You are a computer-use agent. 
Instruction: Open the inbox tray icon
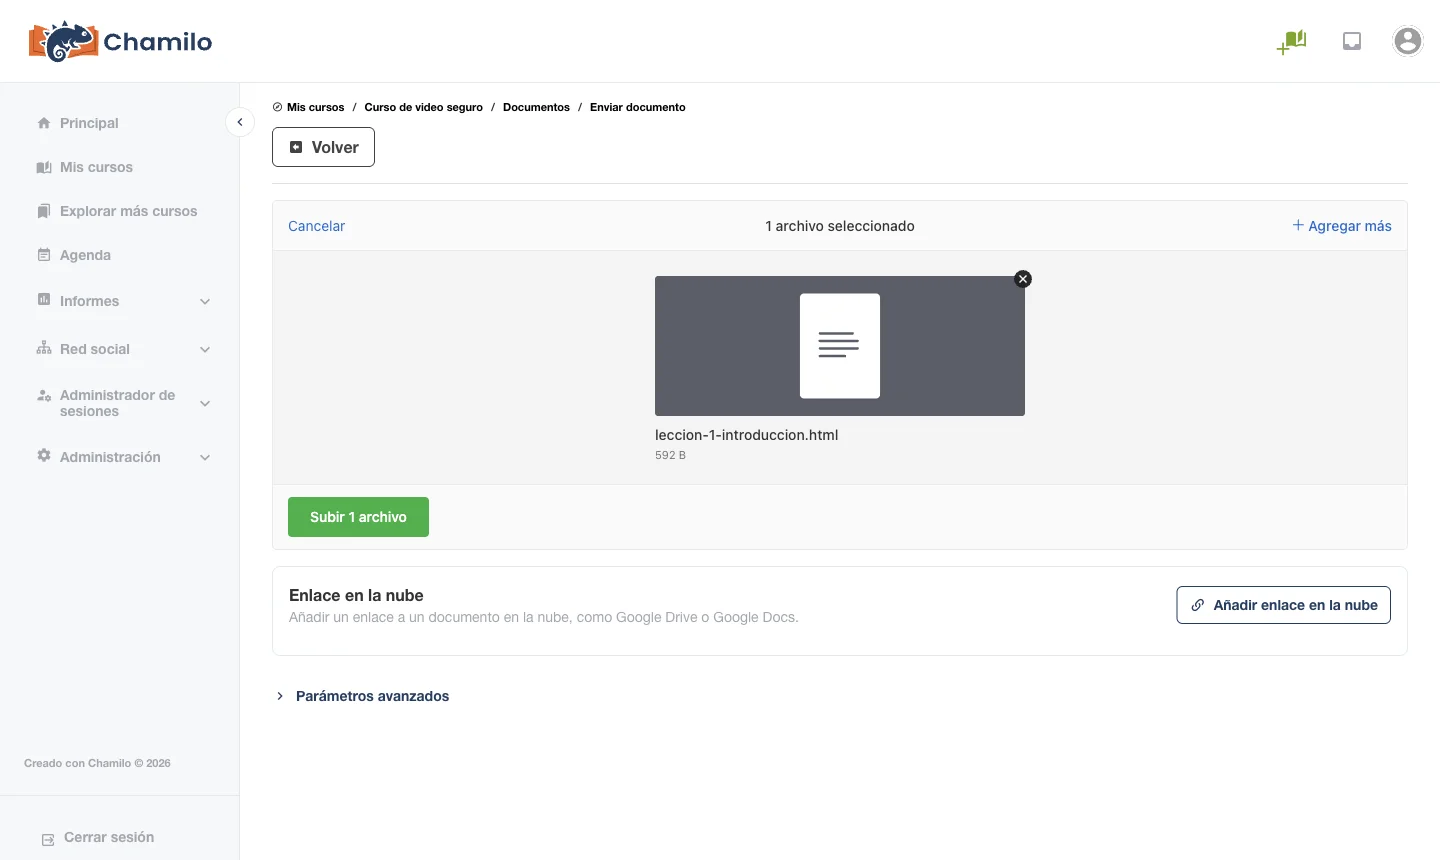tap(1352, 41)
